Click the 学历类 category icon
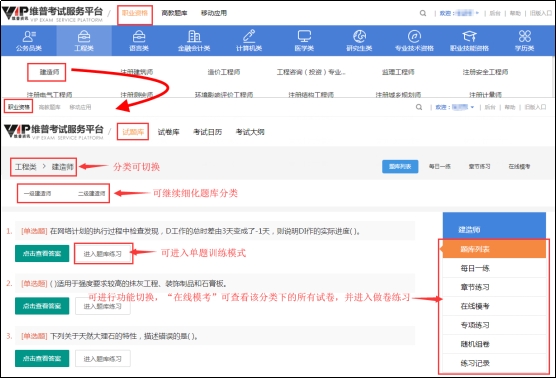Screen dimensions: 556x378 pos(524,36)
